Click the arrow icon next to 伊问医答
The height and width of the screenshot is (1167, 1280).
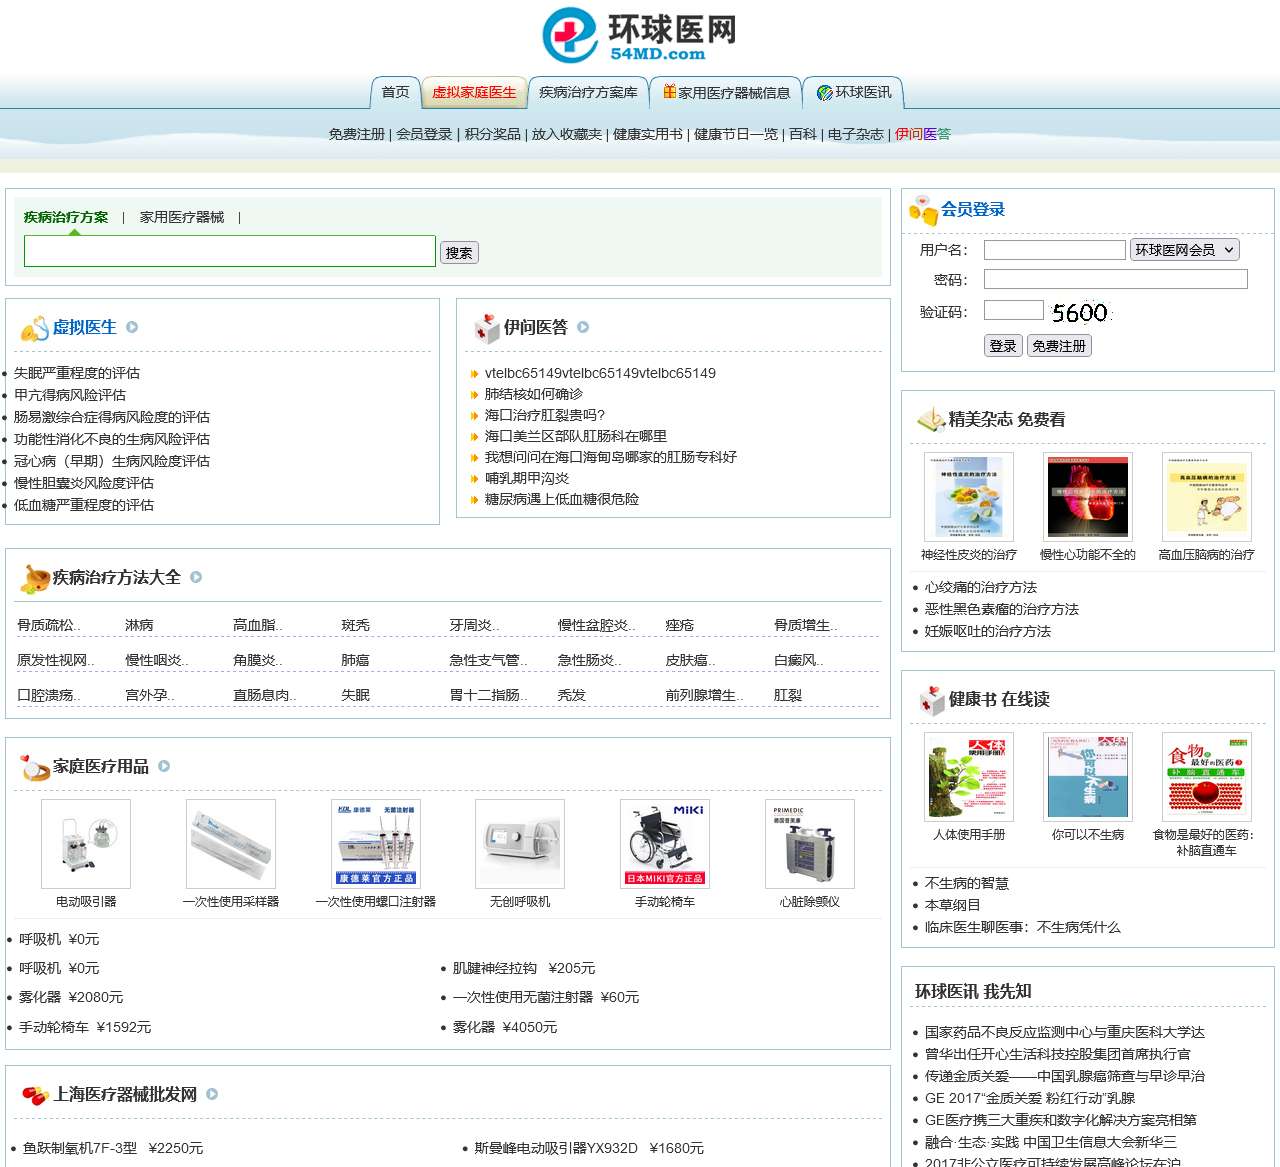[x=583, y=327]
